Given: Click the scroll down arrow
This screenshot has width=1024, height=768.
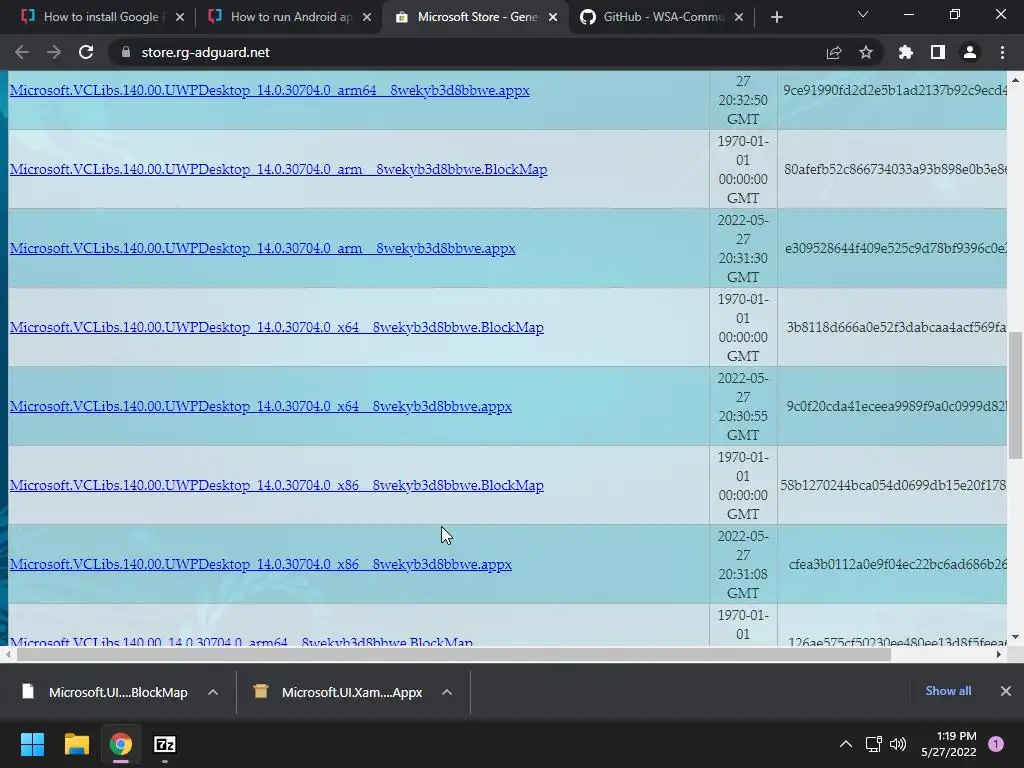Looking at the screenshot, I should [1015, 637].
